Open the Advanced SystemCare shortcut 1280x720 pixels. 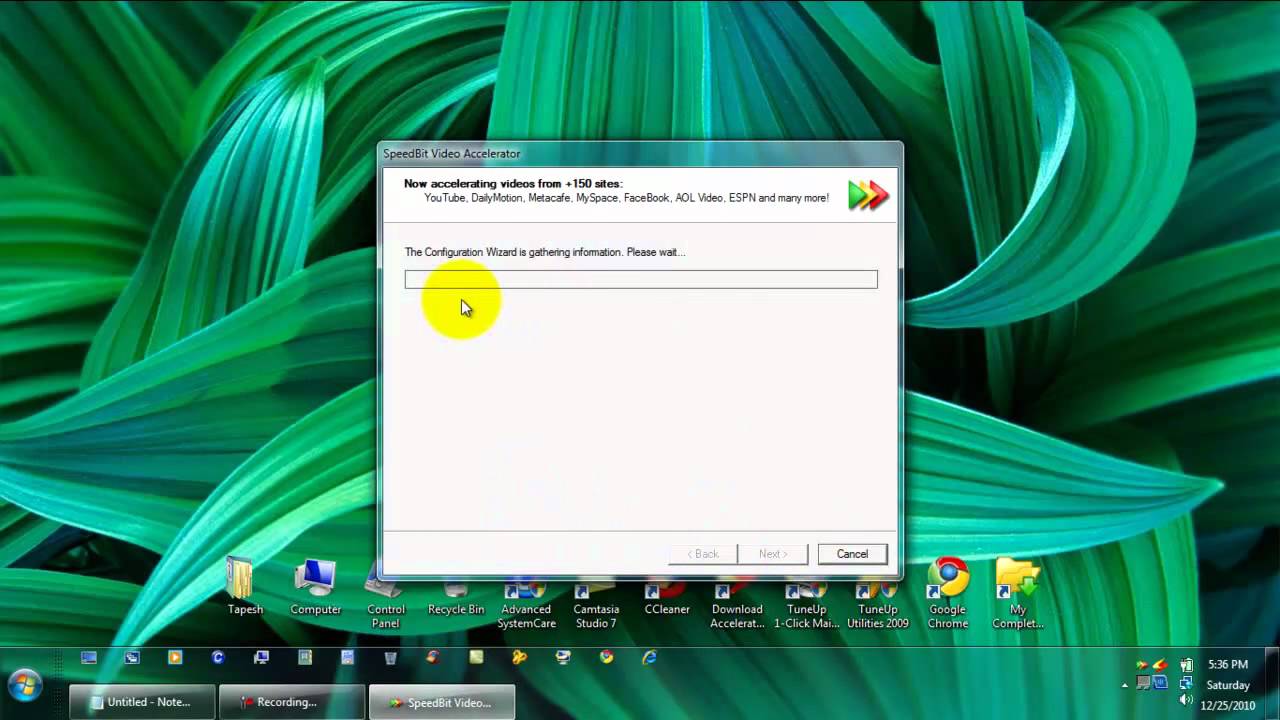coord(526,603)
